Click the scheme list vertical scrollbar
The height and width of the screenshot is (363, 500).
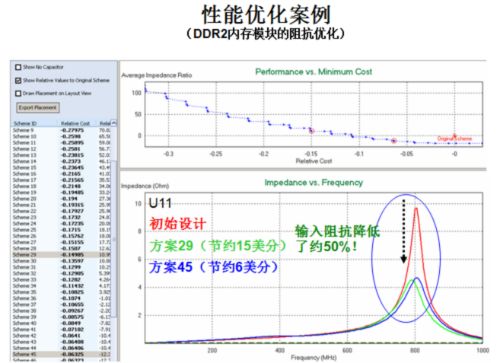114,239
